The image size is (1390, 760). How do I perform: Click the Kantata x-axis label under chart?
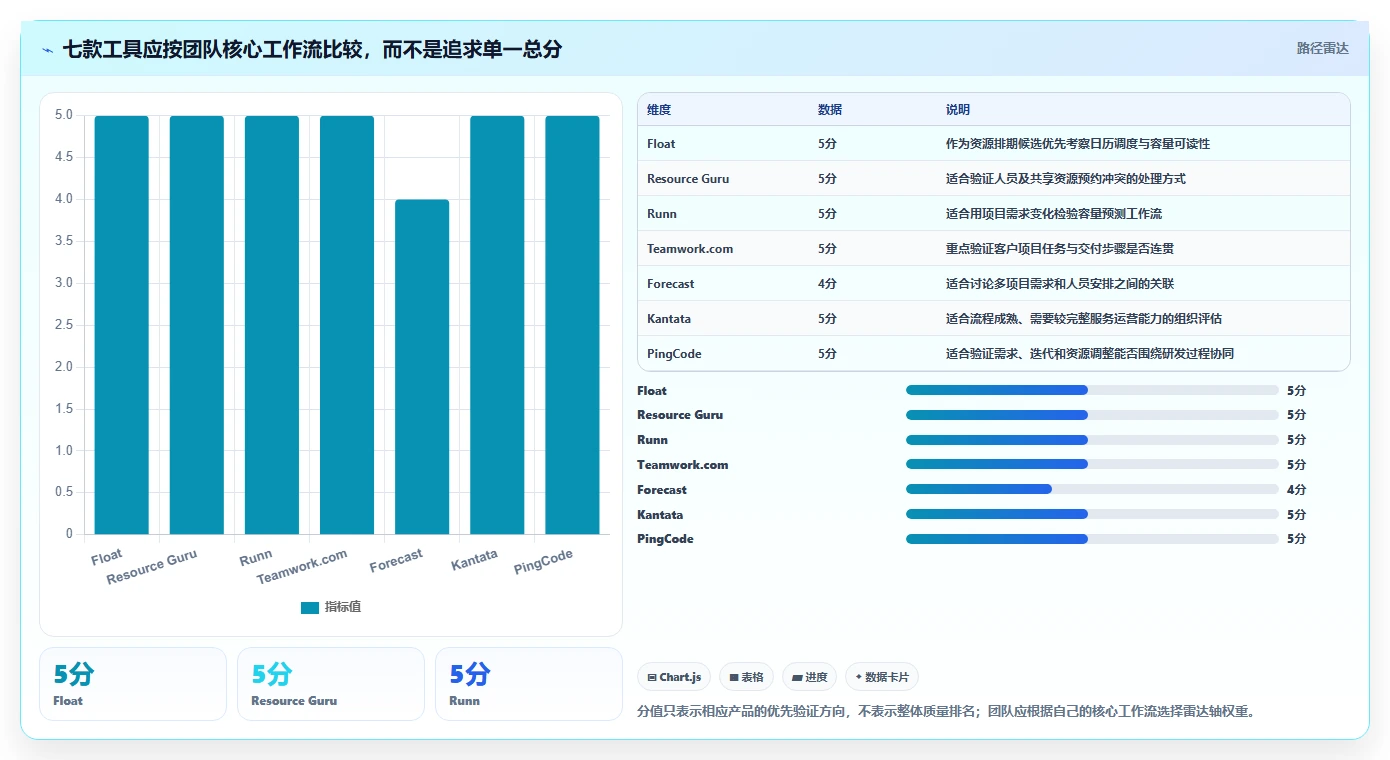474,560
